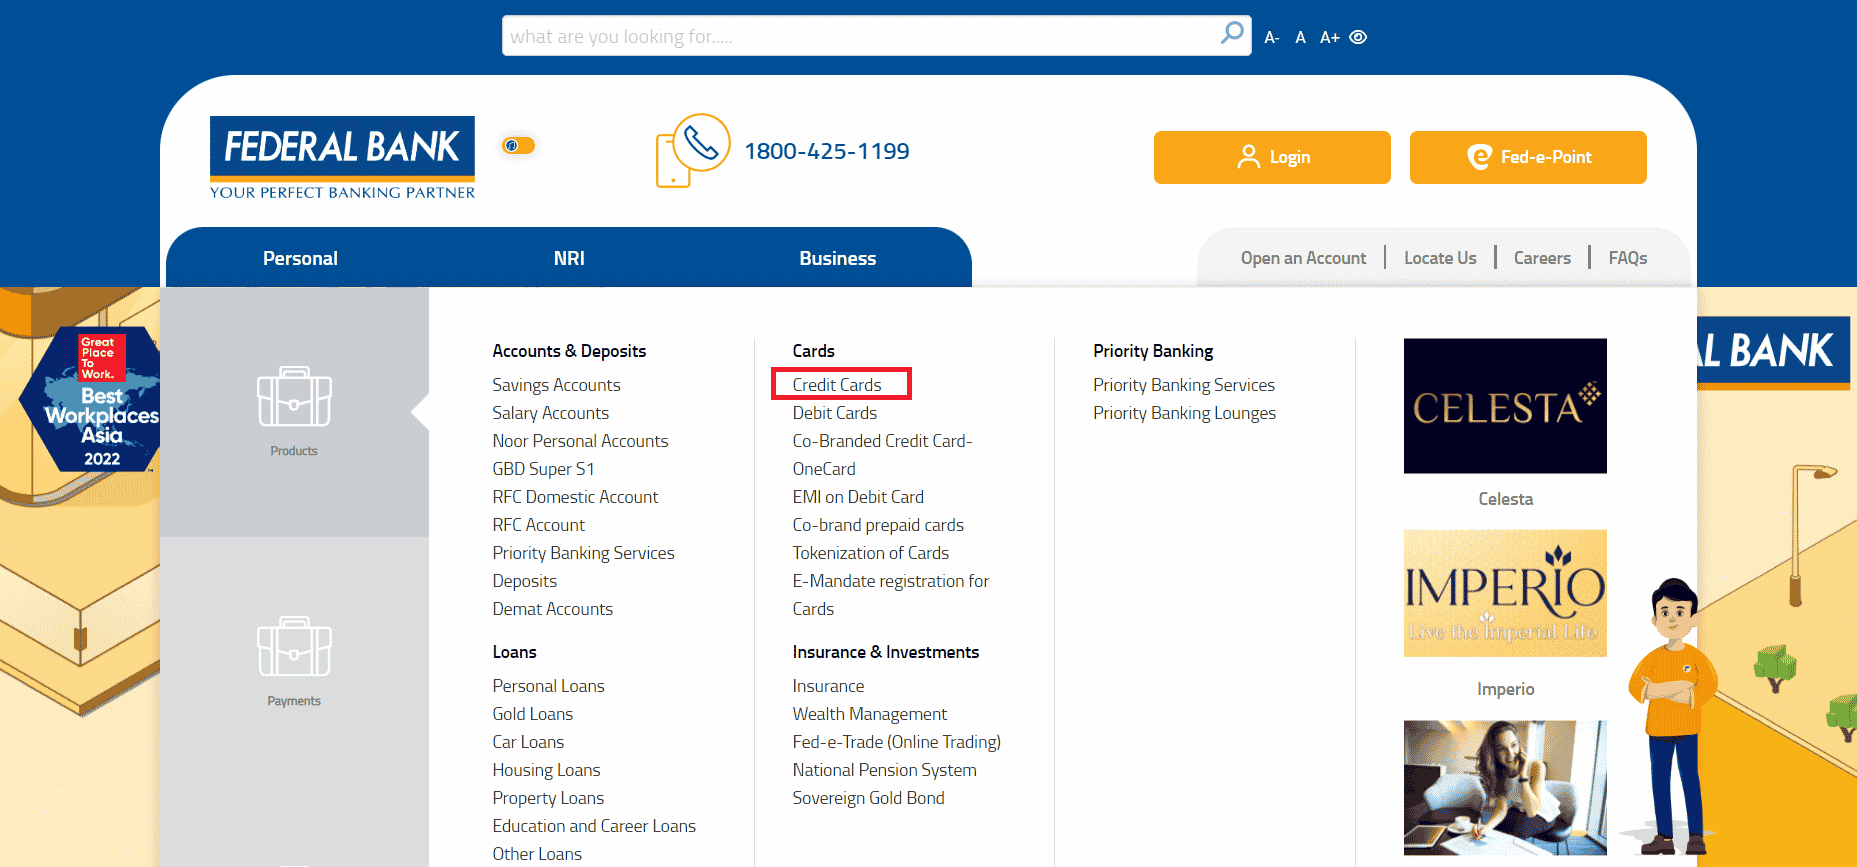Open Co-Branded Credit Card-OneCard
The width and height of the screenshot is (1857, 867).
[x=882, y=455]
